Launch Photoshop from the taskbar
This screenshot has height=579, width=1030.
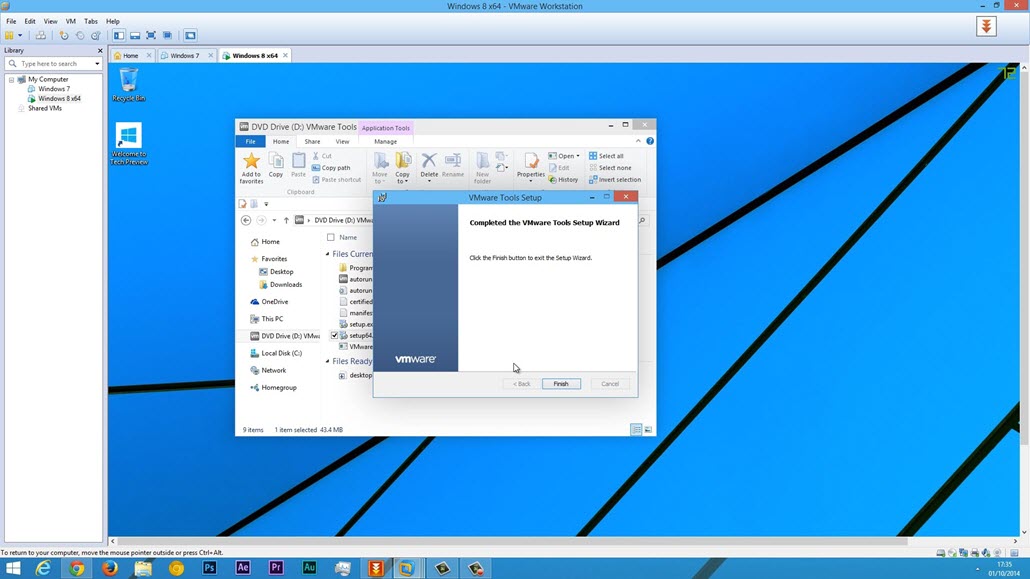point(209,568)
